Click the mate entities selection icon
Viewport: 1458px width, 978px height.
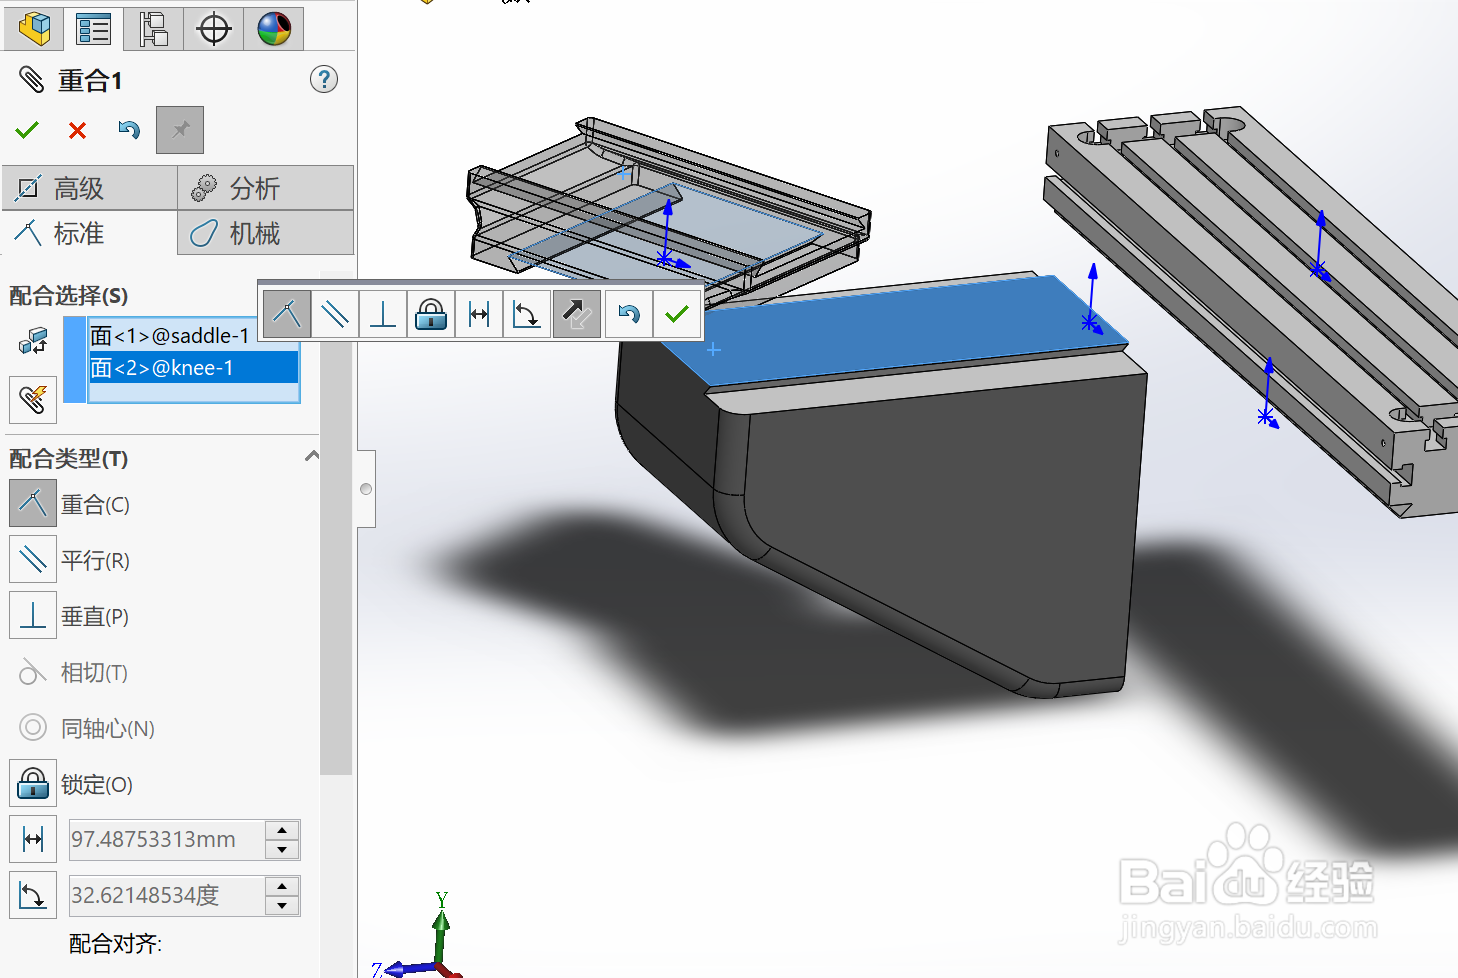pos(33,341)
